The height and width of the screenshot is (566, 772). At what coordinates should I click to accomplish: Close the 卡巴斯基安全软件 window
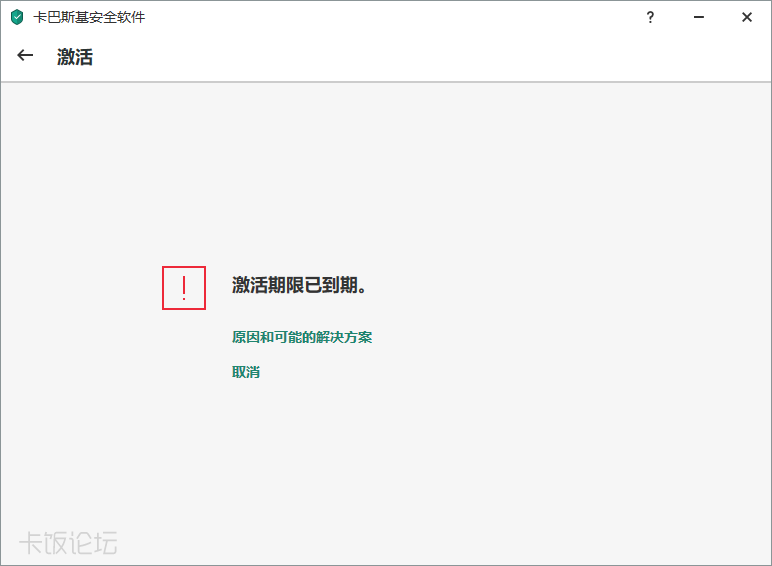pyautogui.click(x=746, y=17)
